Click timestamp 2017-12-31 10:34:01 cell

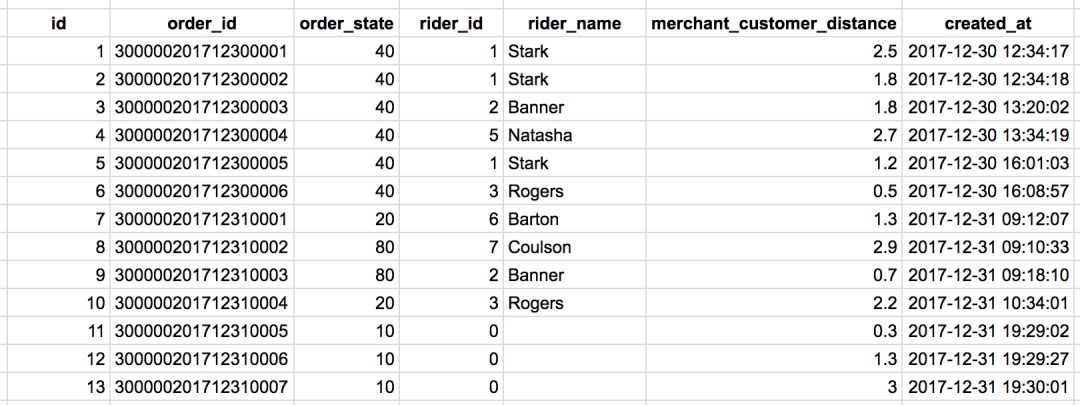(988, 303)
